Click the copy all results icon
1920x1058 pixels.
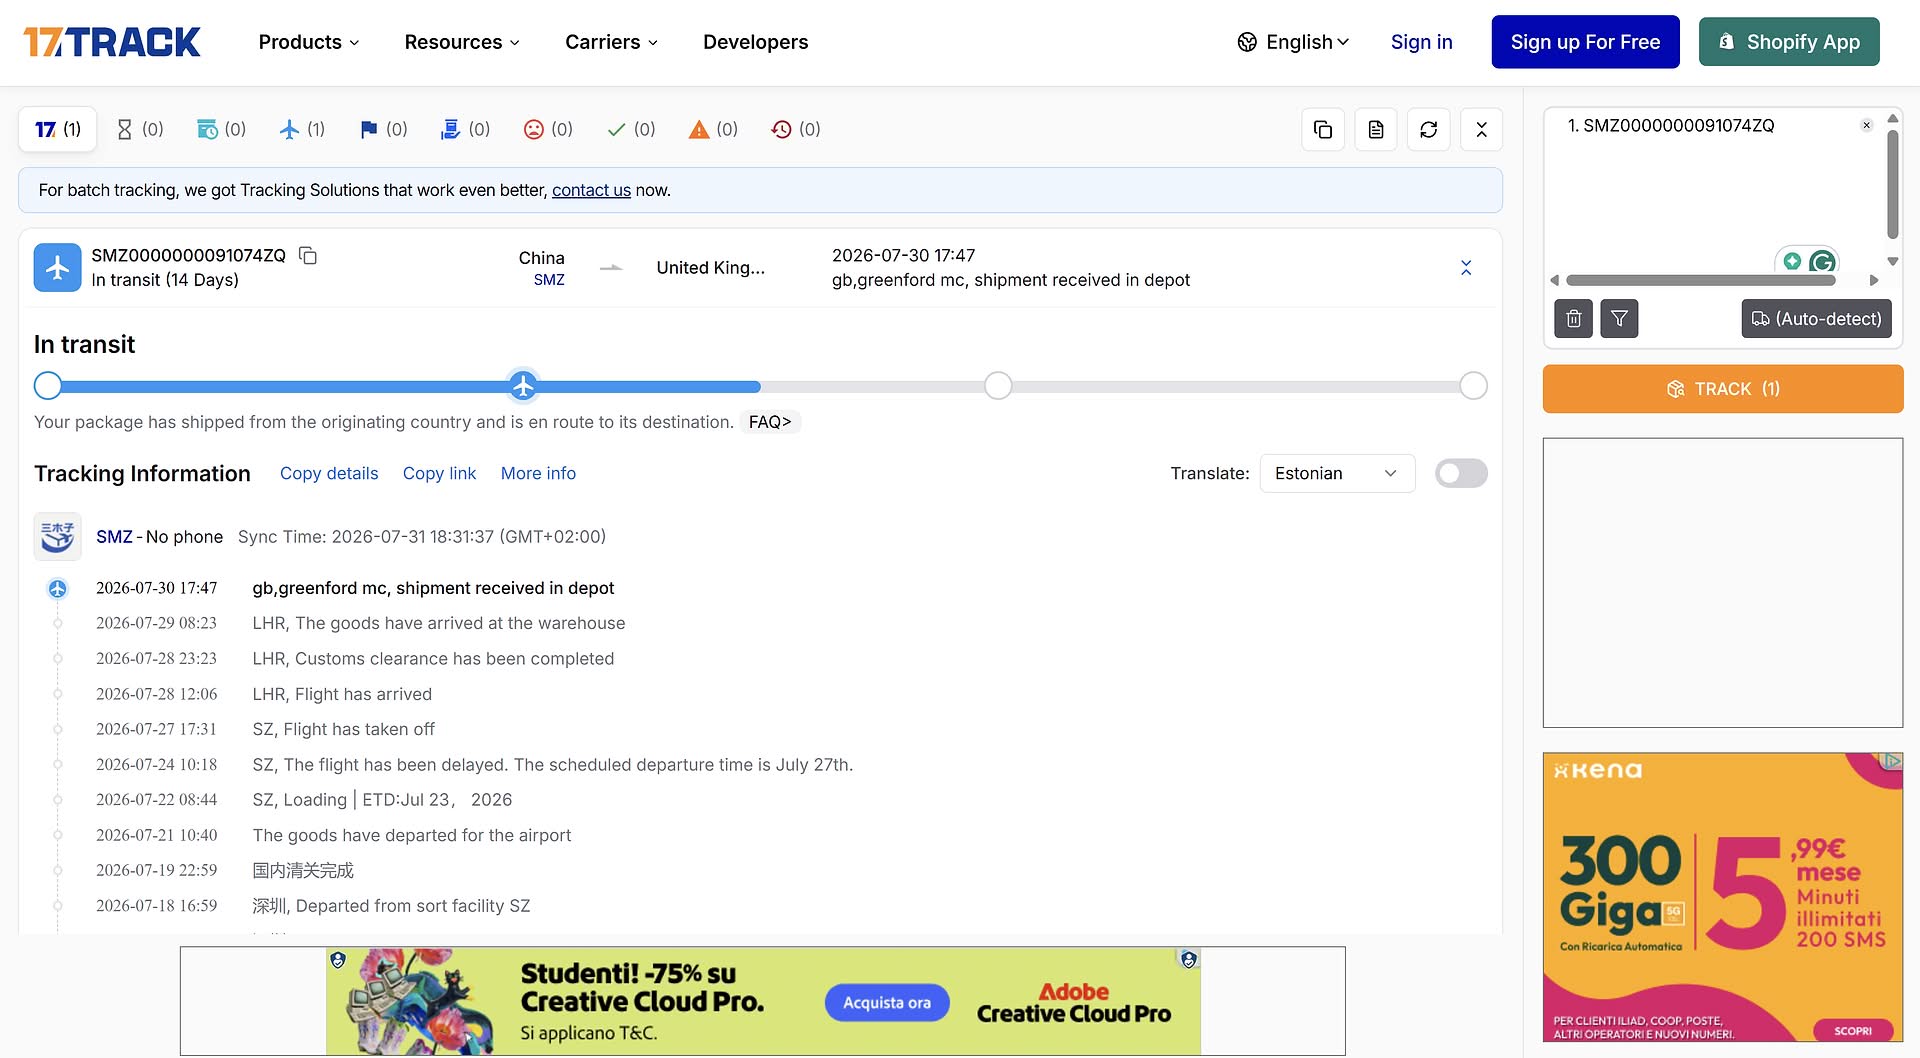click(x=1323, y=129)
